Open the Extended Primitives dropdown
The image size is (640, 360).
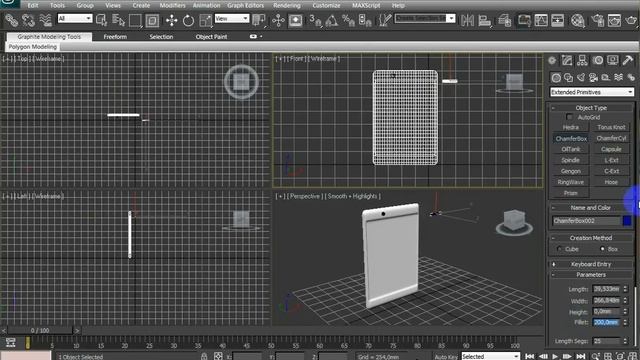point(592,92)
